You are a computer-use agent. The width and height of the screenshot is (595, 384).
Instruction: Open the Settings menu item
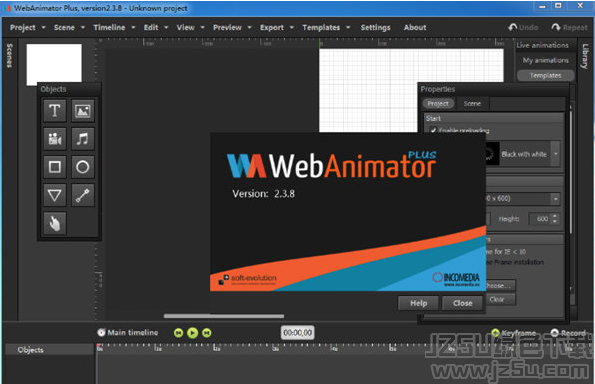[375, 27]
